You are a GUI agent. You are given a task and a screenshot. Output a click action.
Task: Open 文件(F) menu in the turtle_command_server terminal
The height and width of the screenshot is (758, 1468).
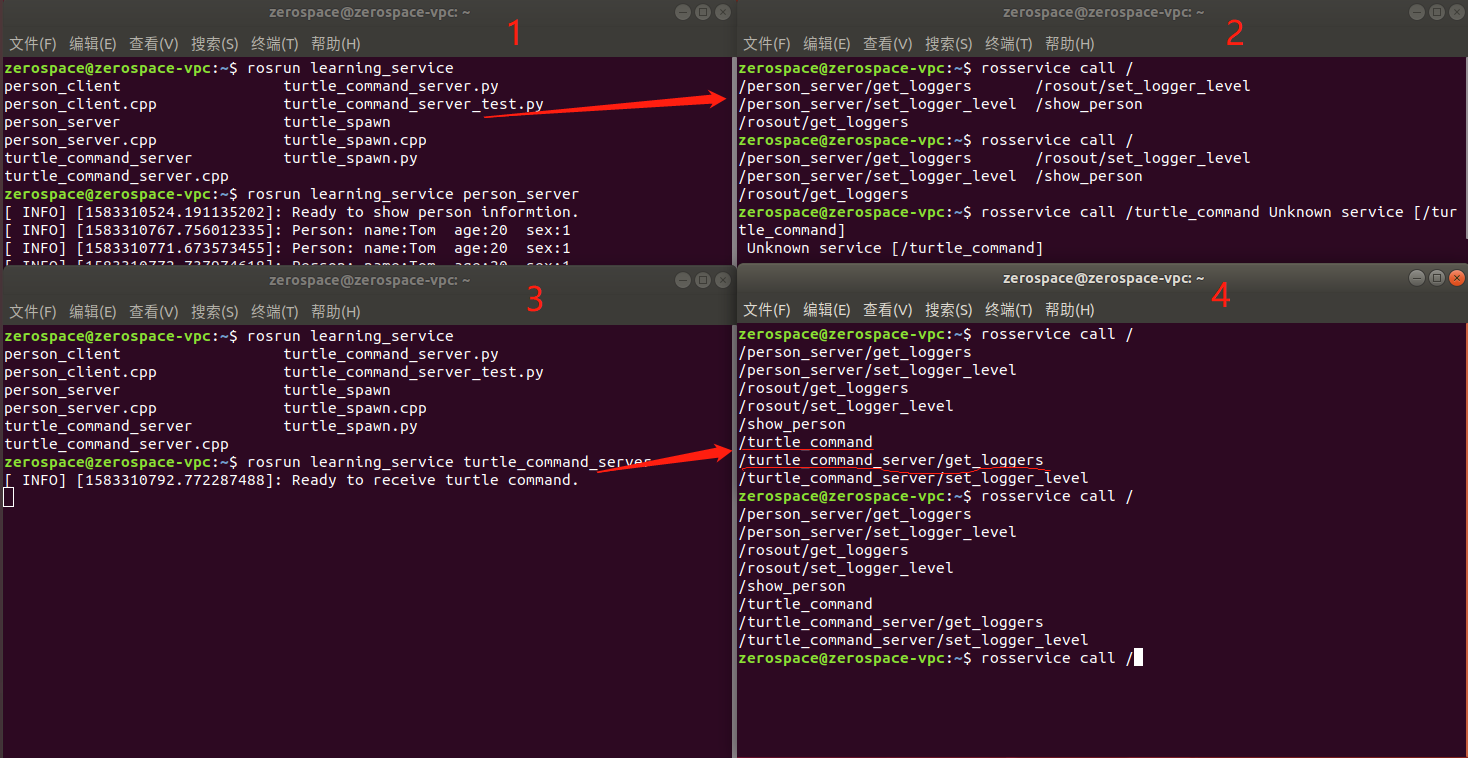tap(33, 312)
